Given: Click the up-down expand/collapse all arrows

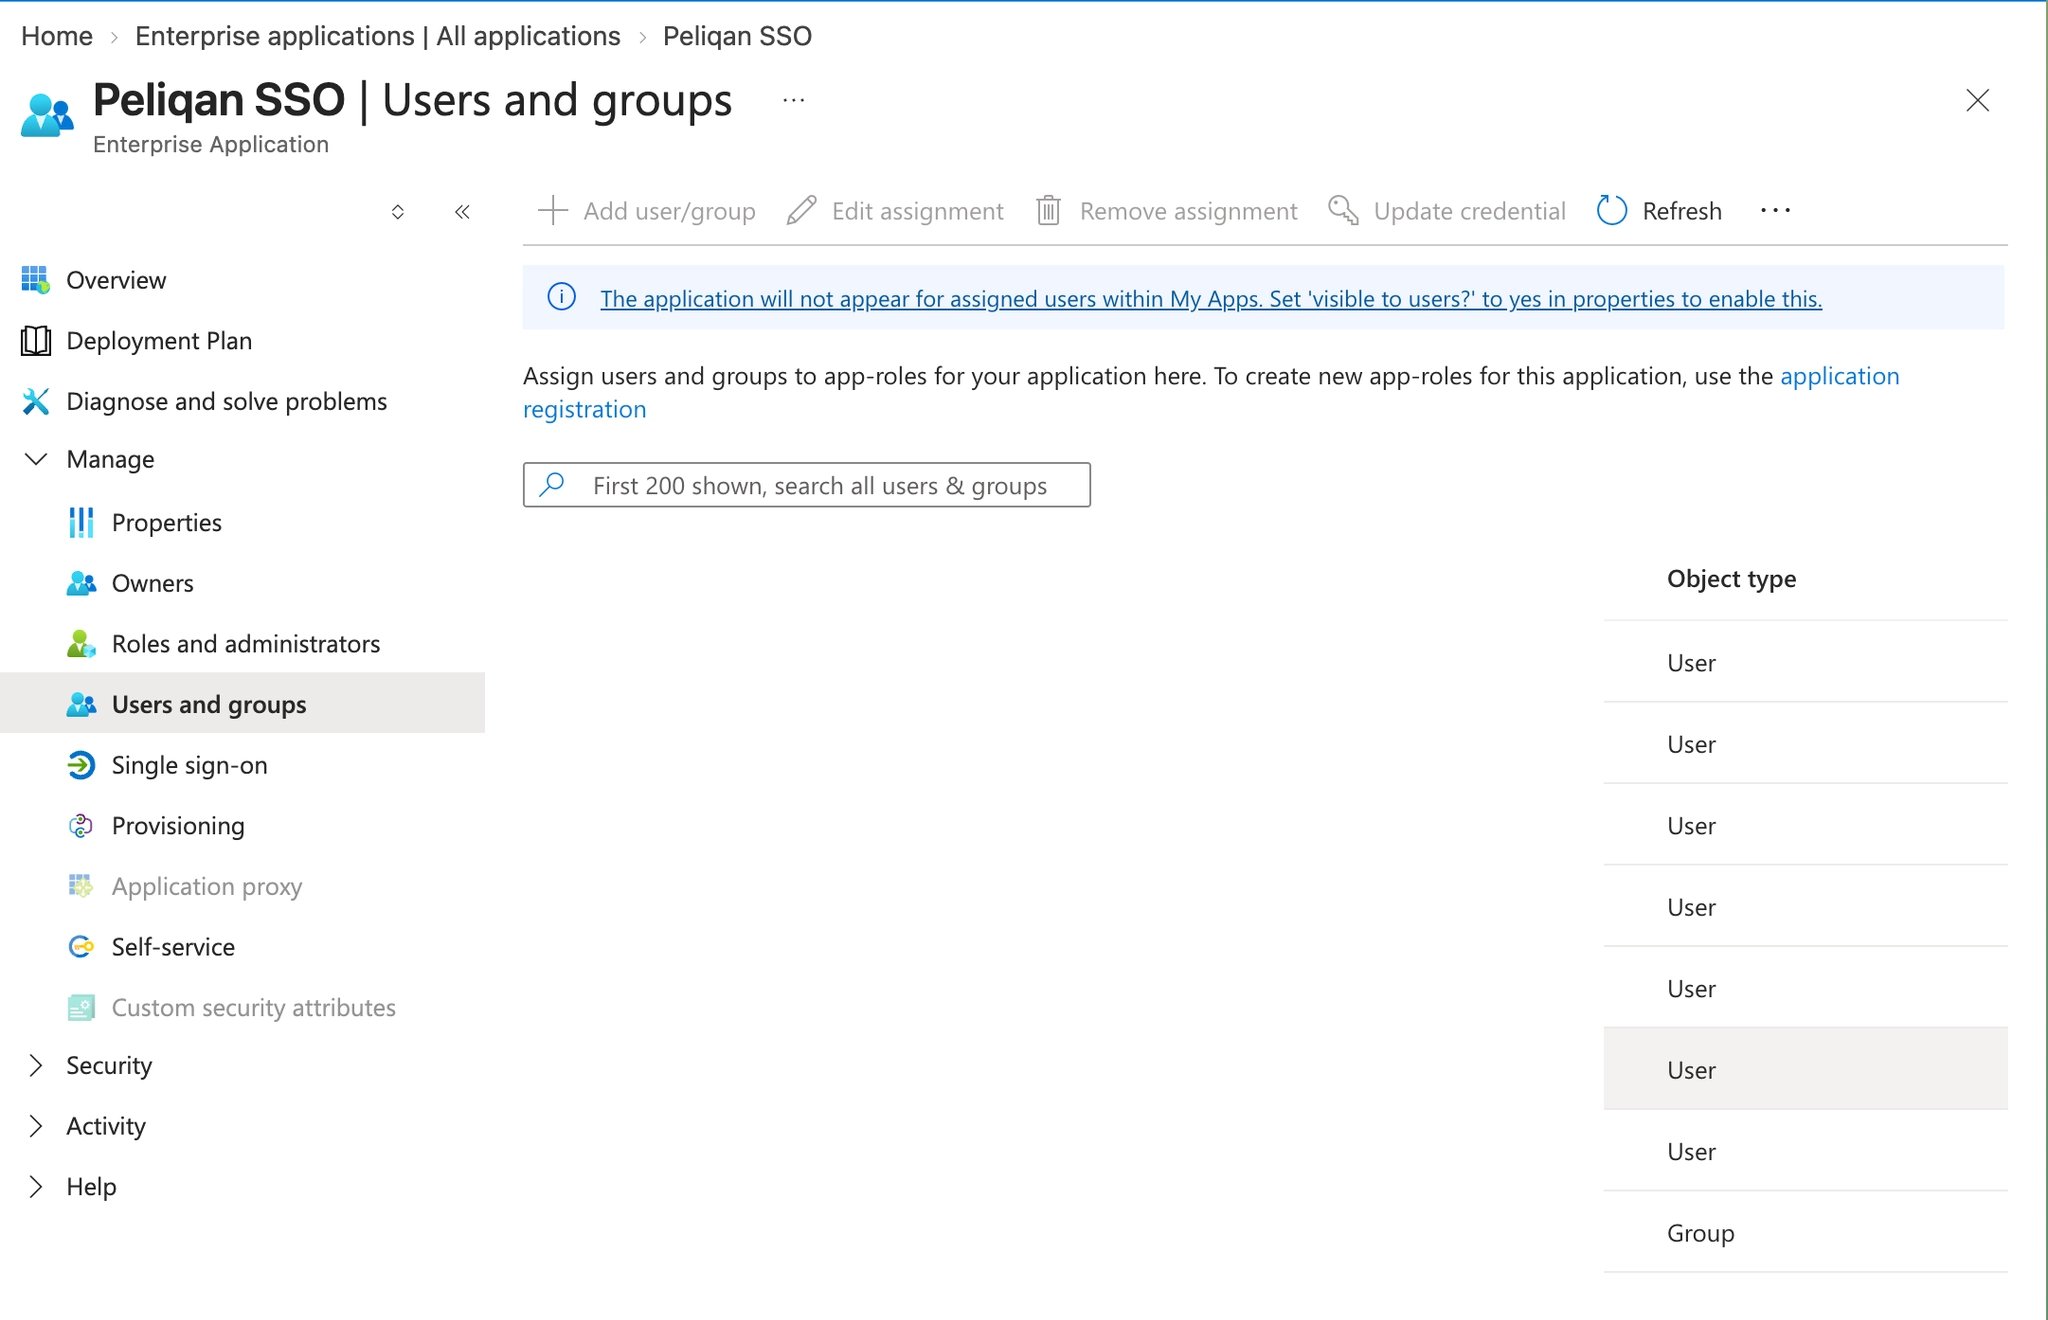Looking at the screenshot, I should [398, 211].
